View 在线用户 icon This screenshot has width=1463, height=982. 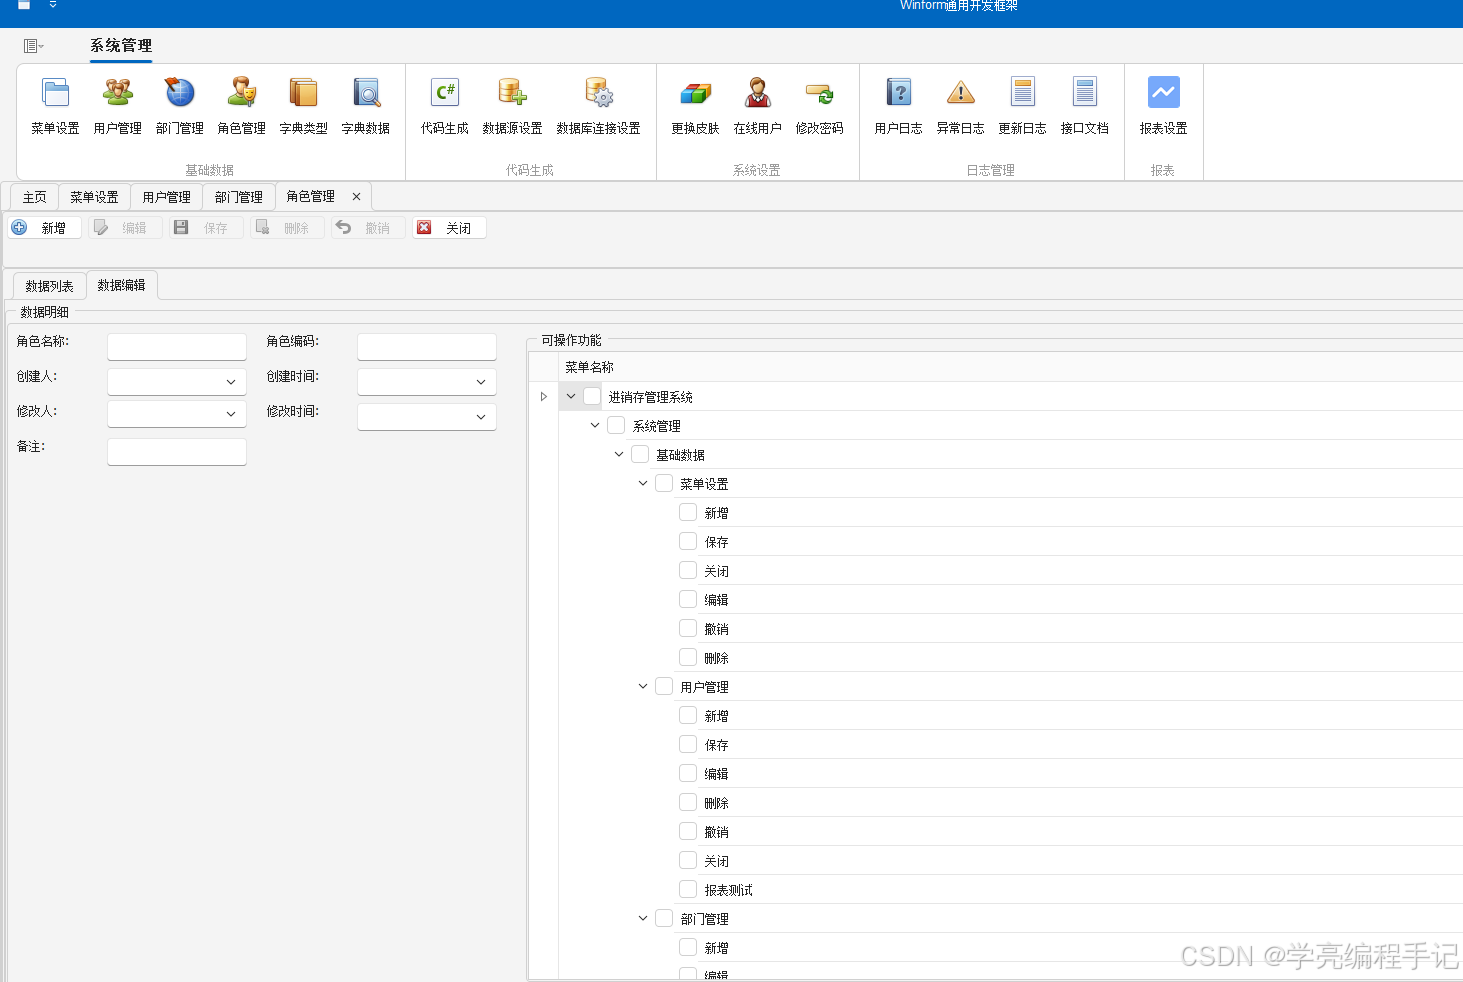[757, 106]
